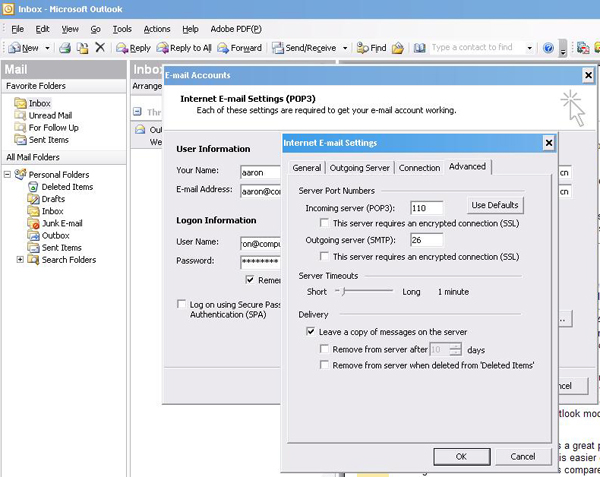Click Reply to All toolbar button
The width and height of the screenshot is (600, 477).
[x=184, y=48]
